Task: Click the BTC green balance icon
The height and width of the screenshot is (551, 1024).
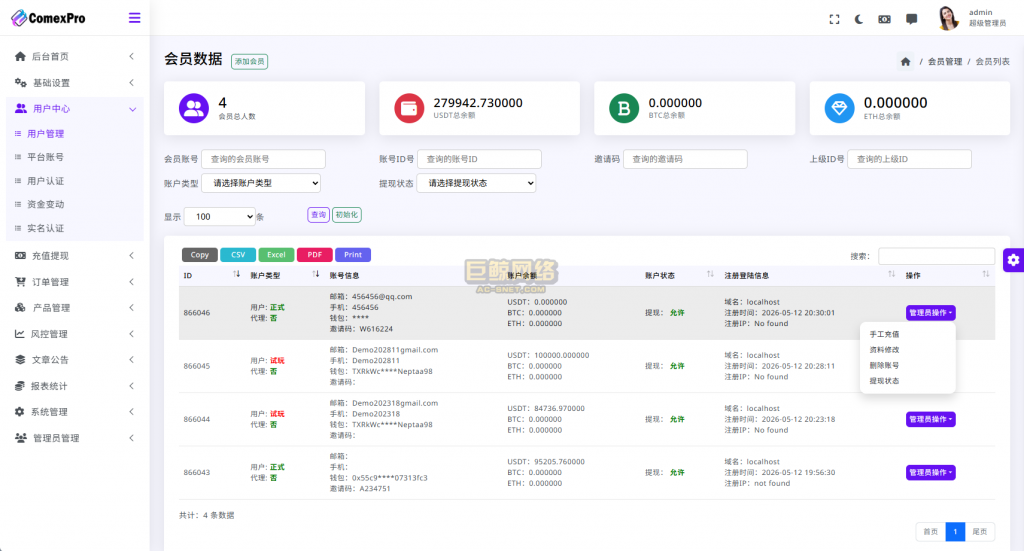Action: tap(624, 108)
